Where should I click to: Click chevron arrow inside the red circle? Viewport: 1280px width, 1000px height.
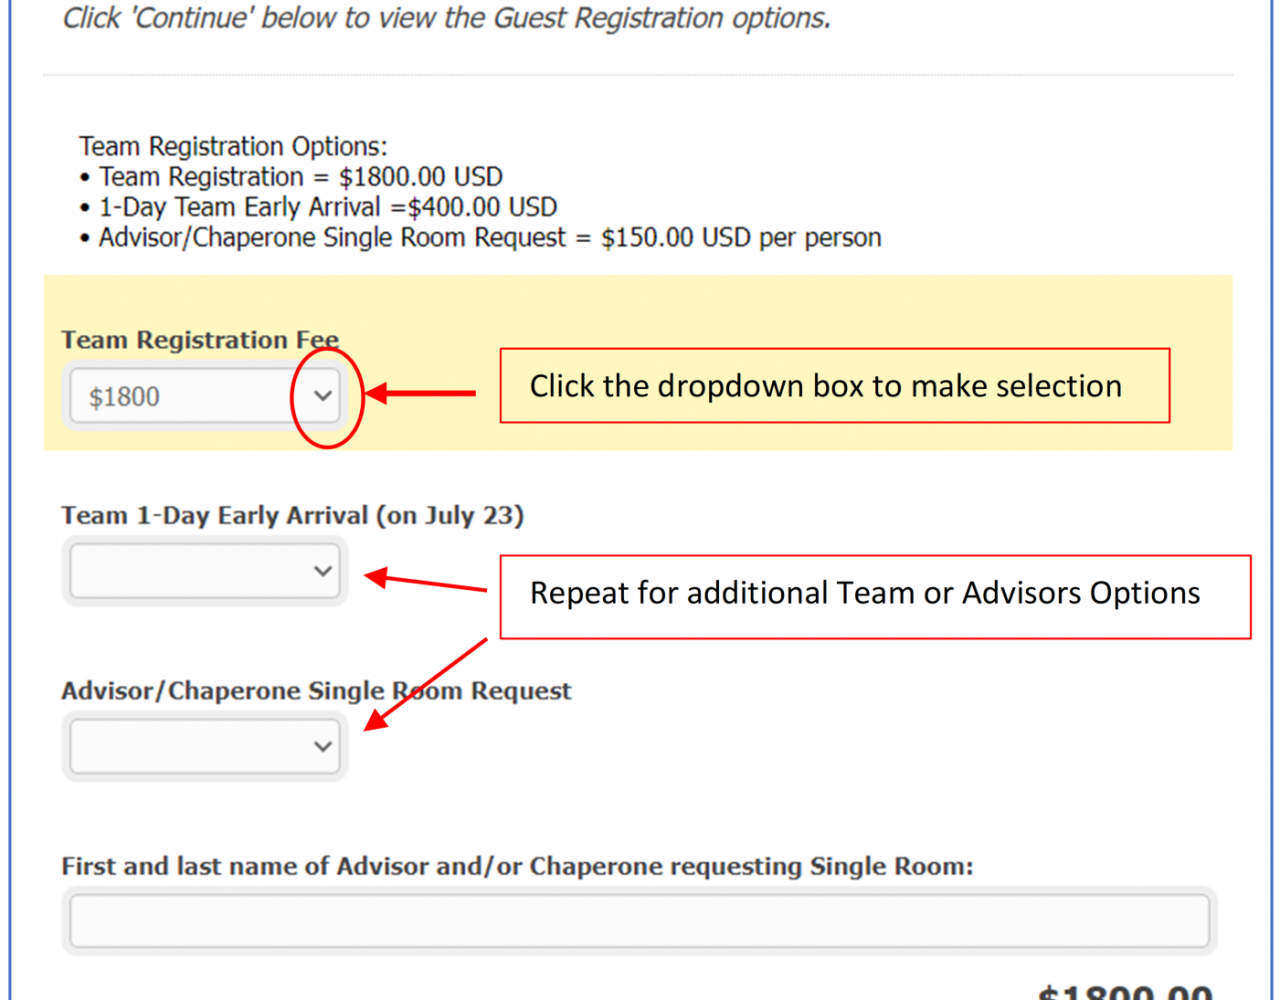(x=322, y=396)
